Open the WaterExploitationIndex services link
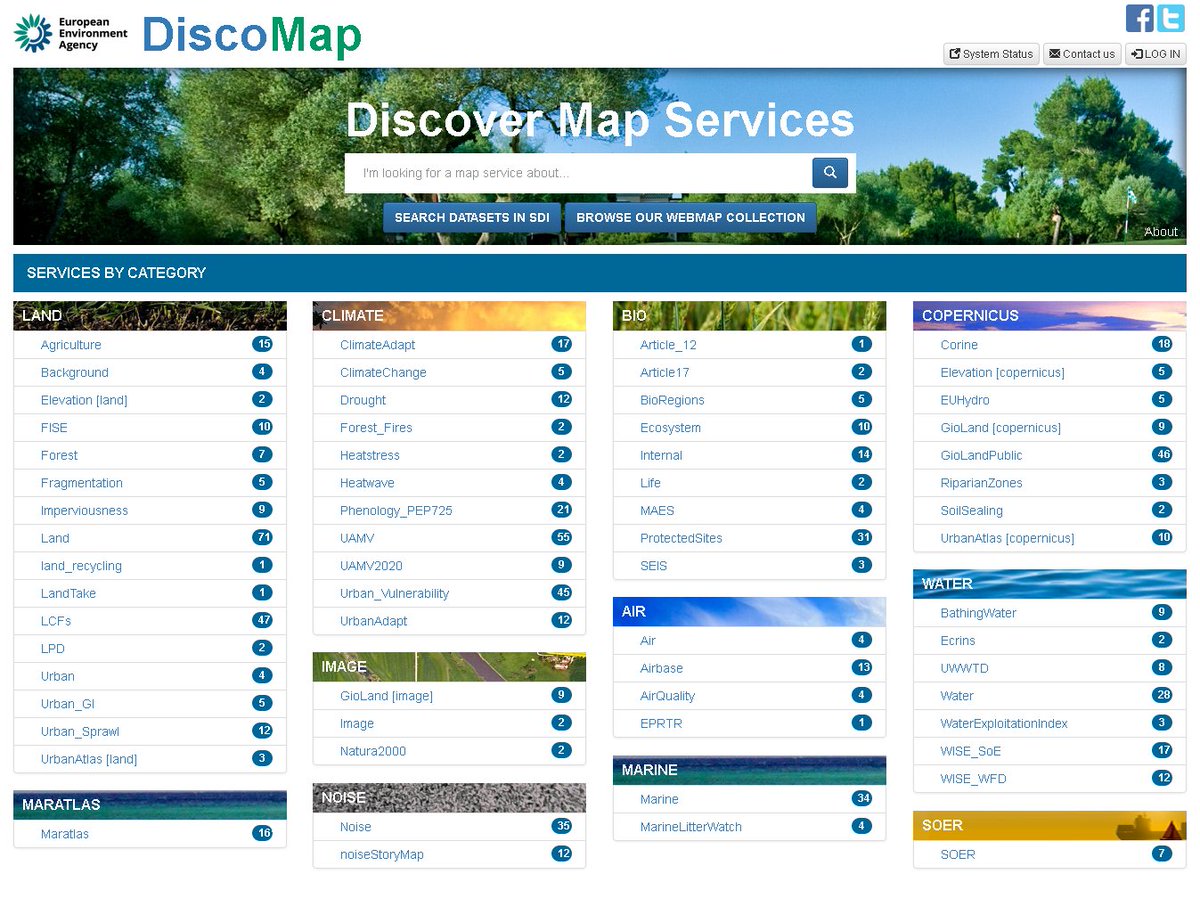 (1004, 724)
